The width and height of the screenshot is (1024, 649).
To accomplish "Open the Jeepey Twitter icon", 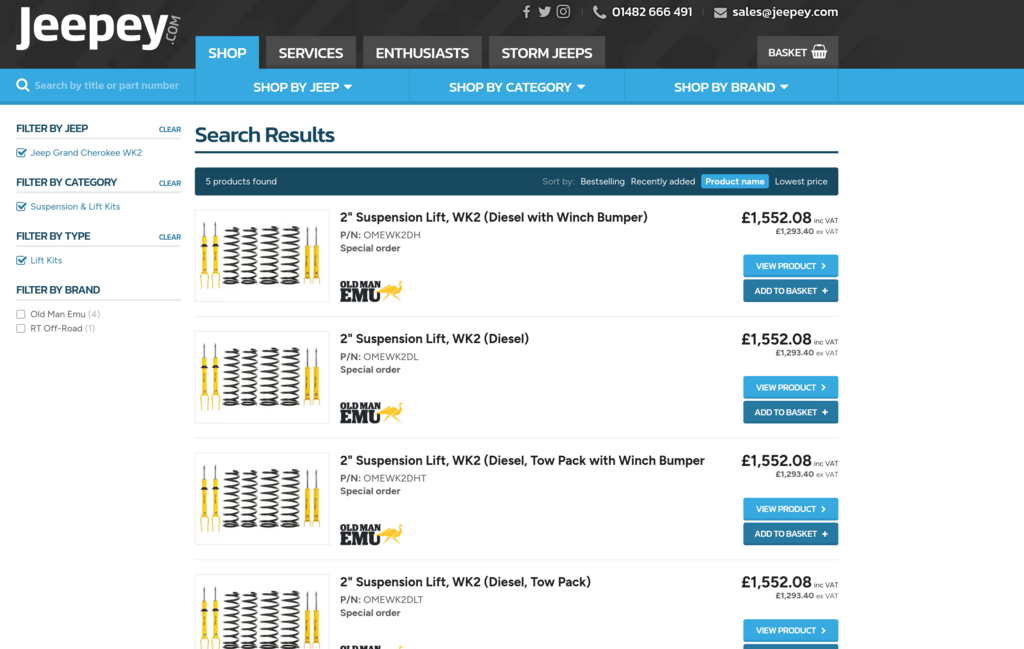I will coord(545,12).
